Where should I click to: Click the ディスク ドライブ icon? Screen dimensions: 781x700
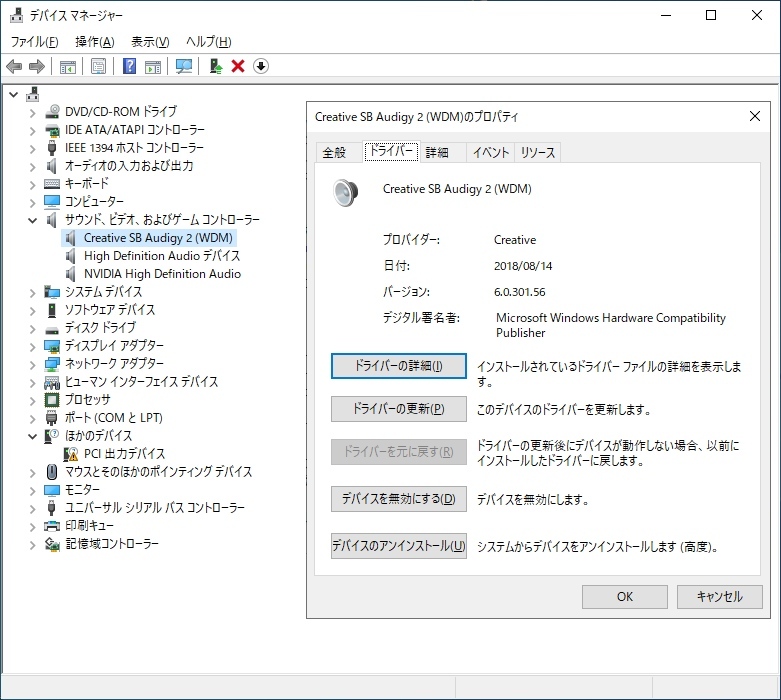pyautogui.click(x=52, y=329)
